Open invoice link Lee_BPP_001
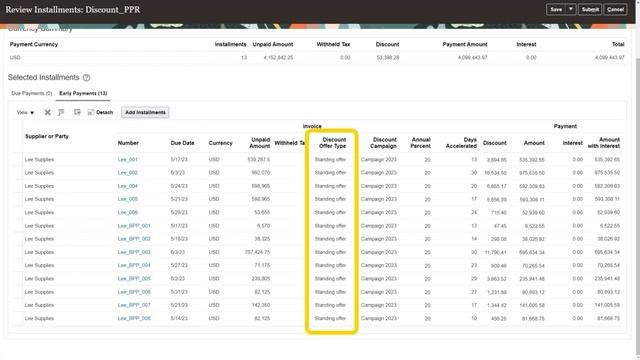The height and width of the screenshot is (360, 640). point(134,226)
